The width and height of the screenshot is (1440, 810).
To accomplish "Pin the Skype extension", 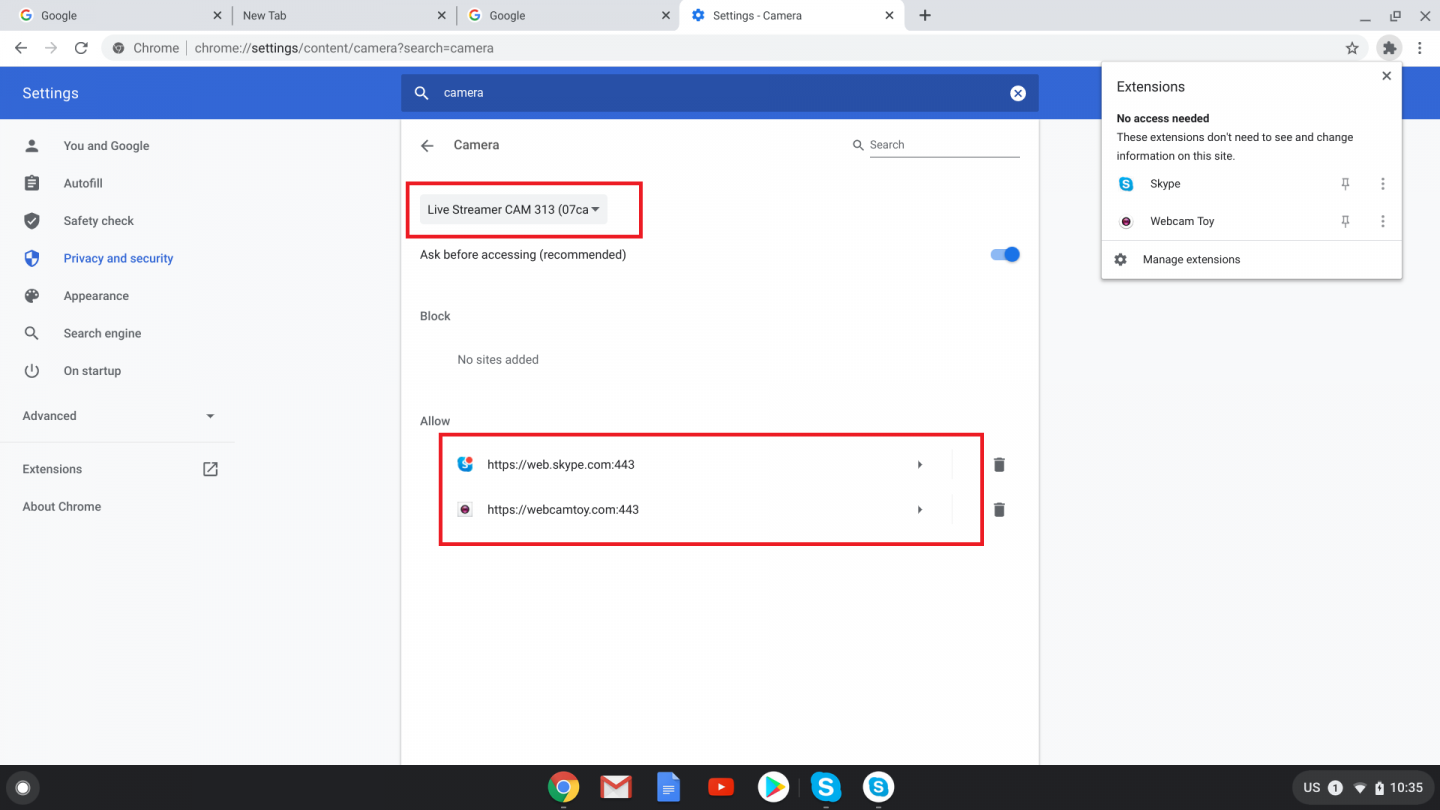I will (1345, 184).
